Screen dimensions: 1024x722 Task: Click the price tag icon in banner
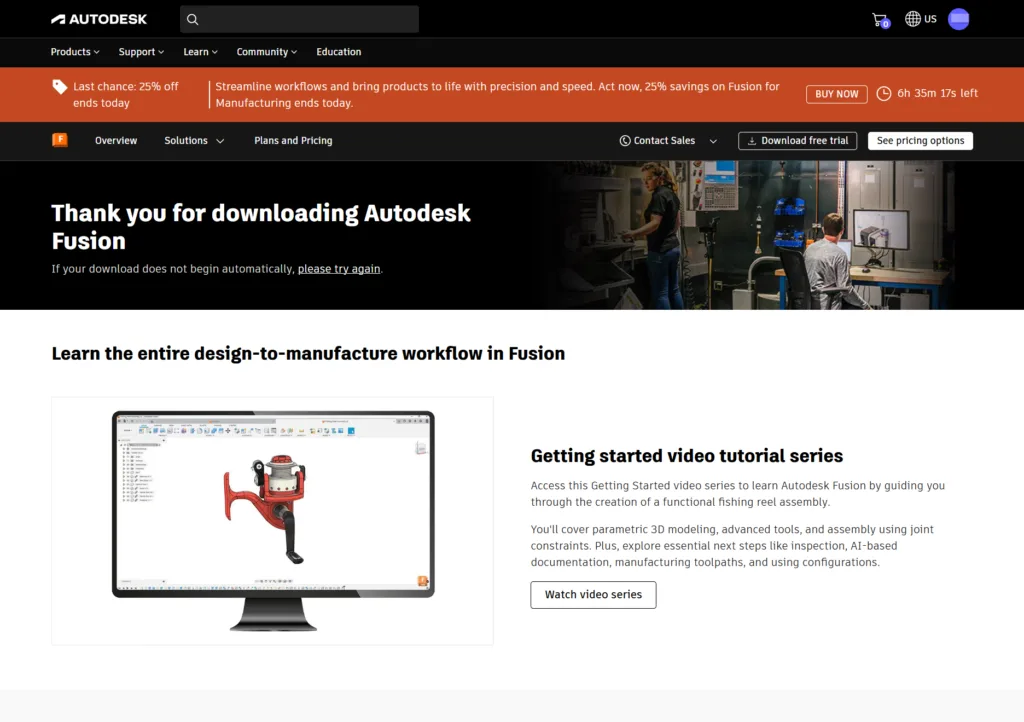59,87
